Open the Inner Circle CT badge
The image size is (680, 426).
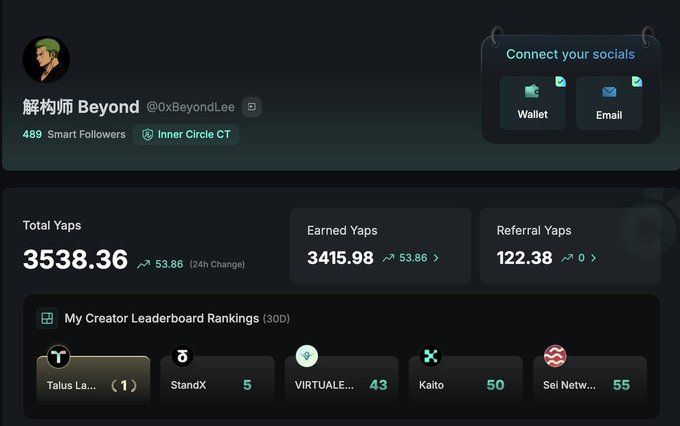[186, 134]
